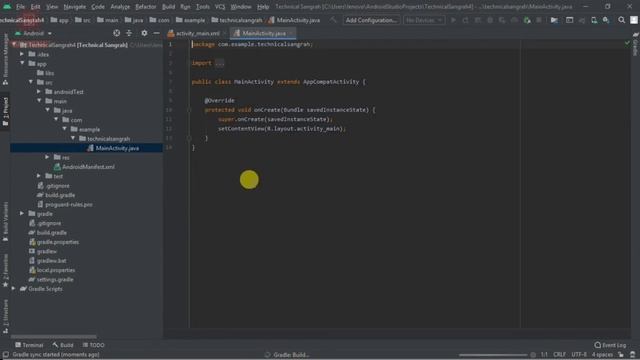The image size is (640, 360).
Task: Expand the .idea folder
Action: coord(22,54)
